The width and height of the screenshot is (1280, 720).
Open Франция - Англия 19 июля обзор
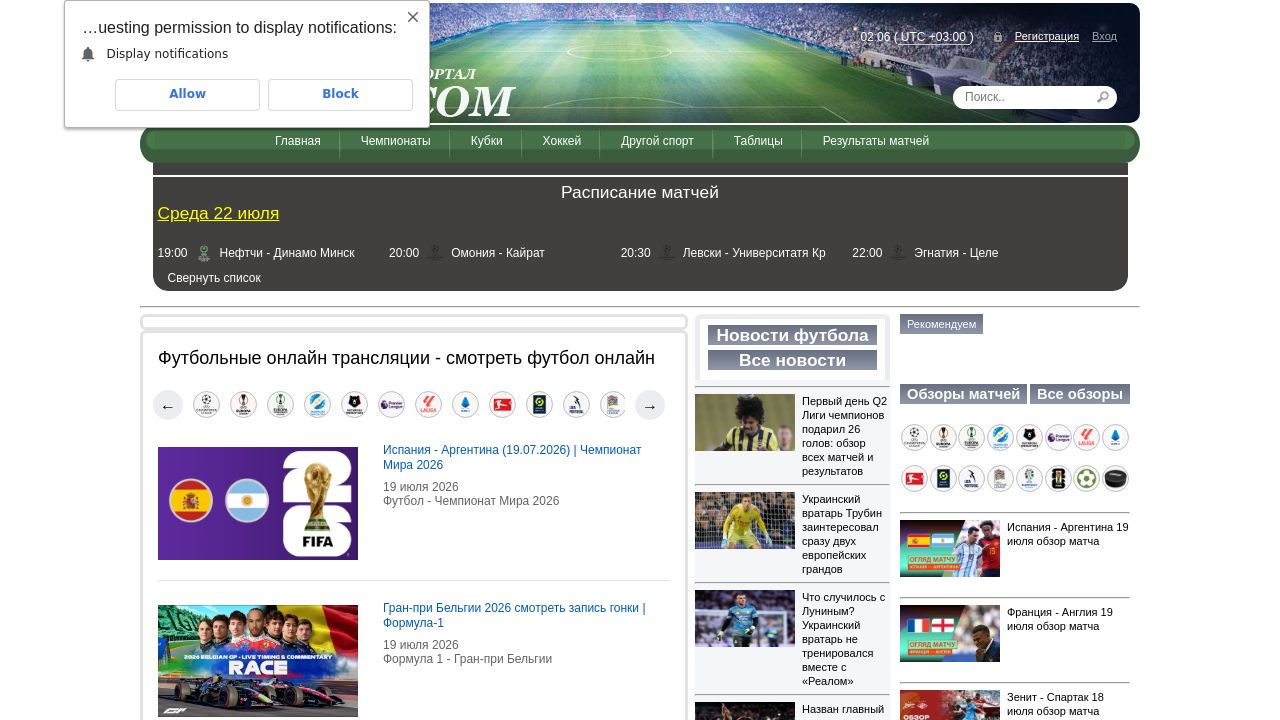tap(1060, 619)
